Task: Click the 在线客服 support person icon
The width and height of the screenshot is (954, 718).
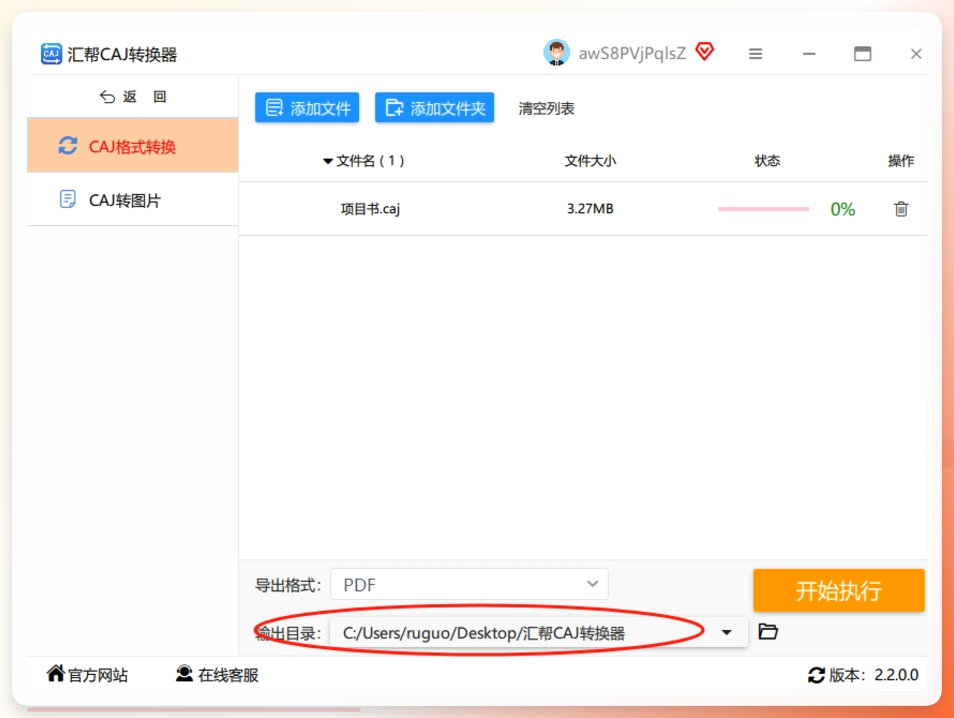Action: click(x=184, y=674)
